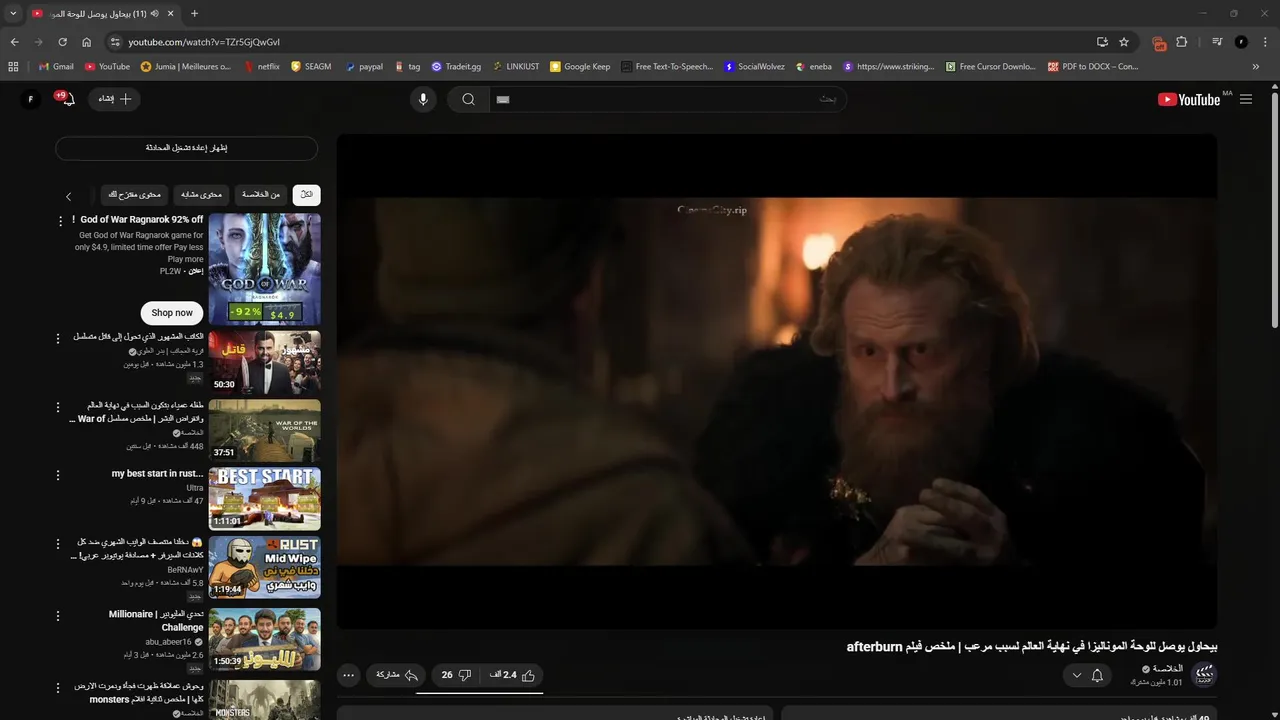
Task: Open Chrome three-dot menu
Action: 1265,42
